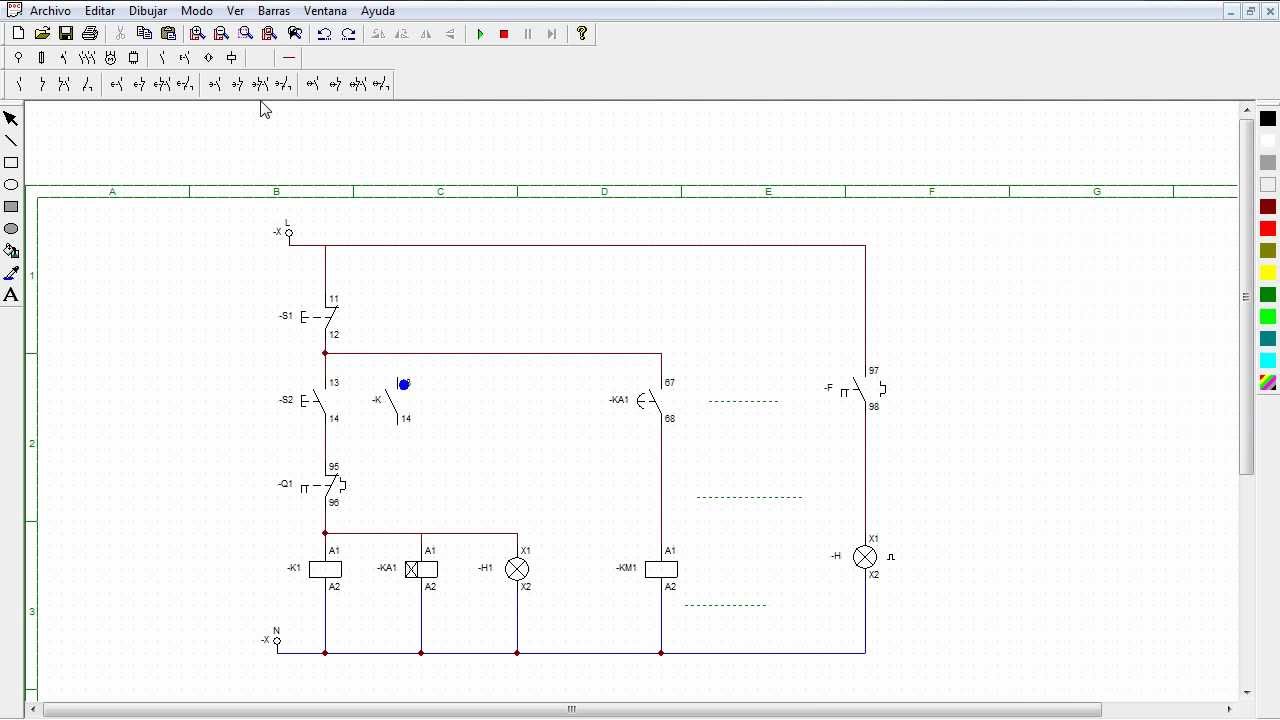Image resolution: width=1280 pixels, height=720 pixels.
Task: Open the multicolor custom palette swatch
Action: point(1268,383)
